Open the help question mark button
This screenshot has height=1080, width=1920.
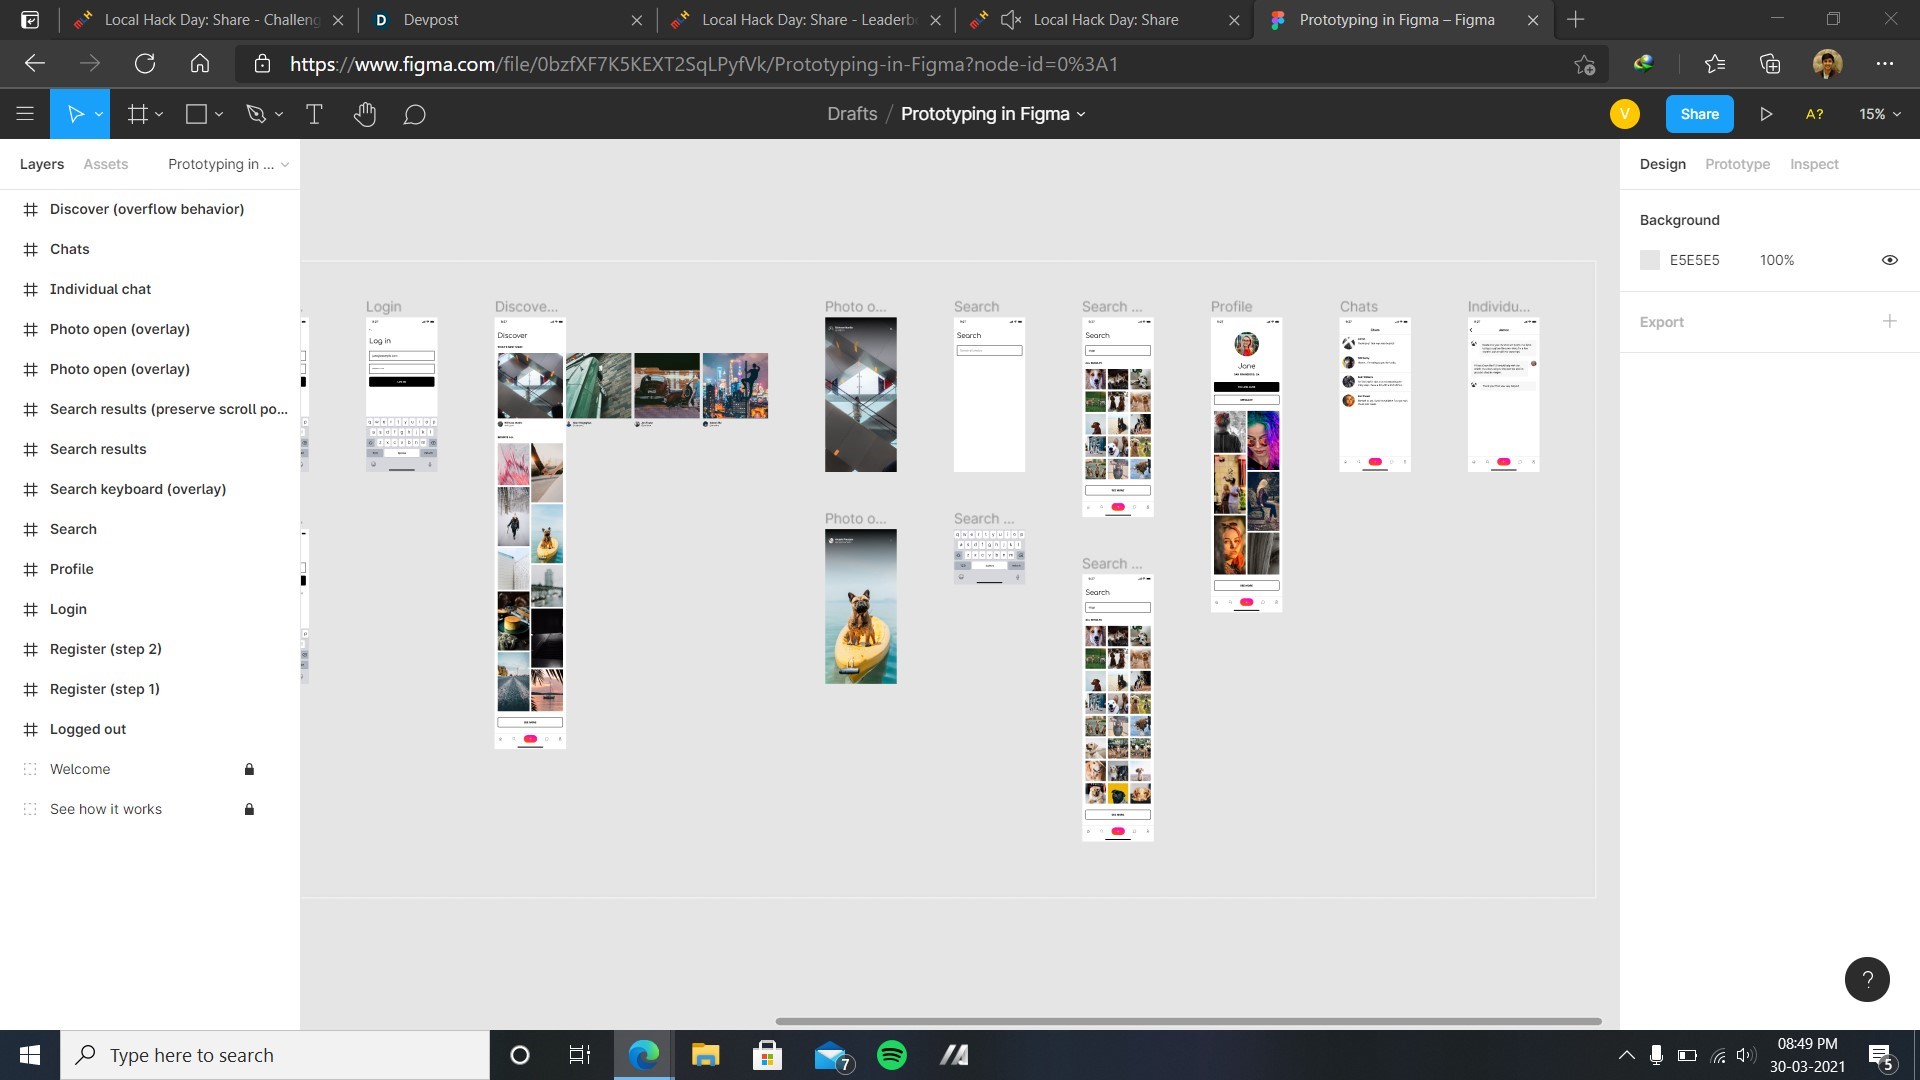tap(1866, 979)
